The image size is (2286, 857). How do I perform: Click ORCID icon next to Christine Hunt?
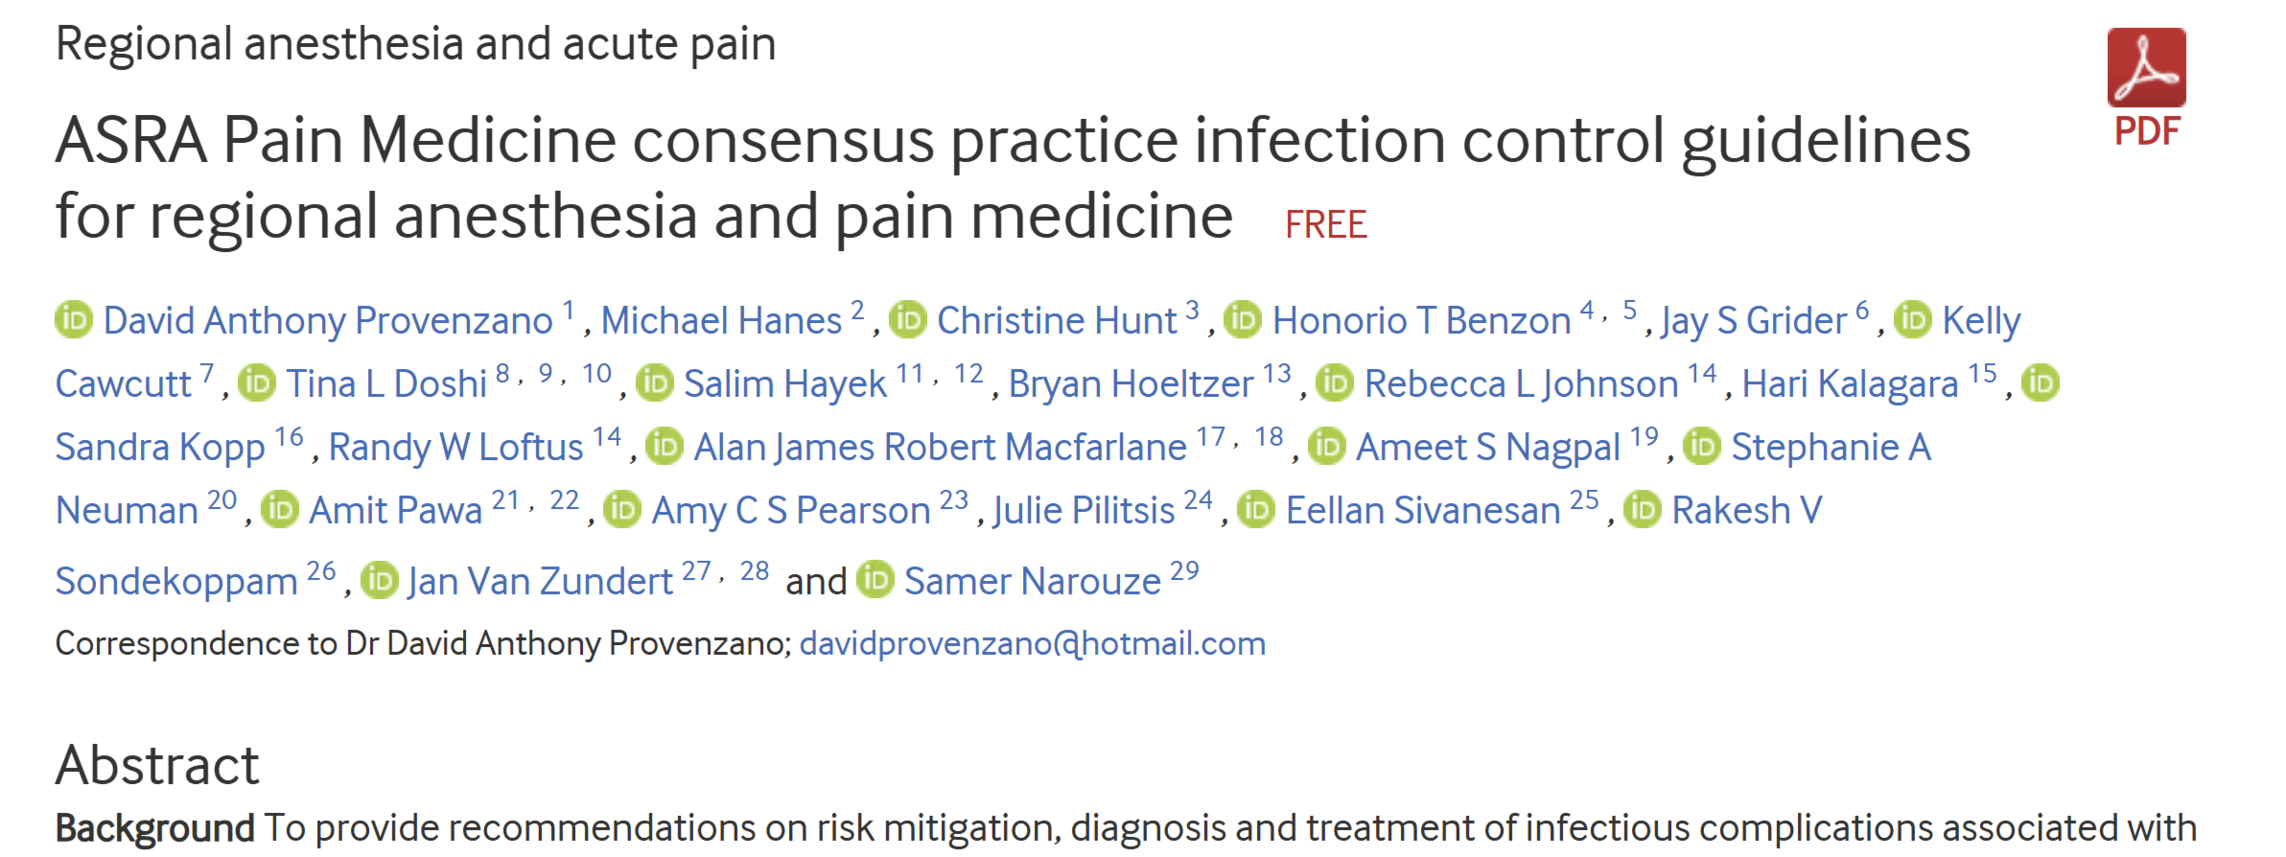(908, 320)
